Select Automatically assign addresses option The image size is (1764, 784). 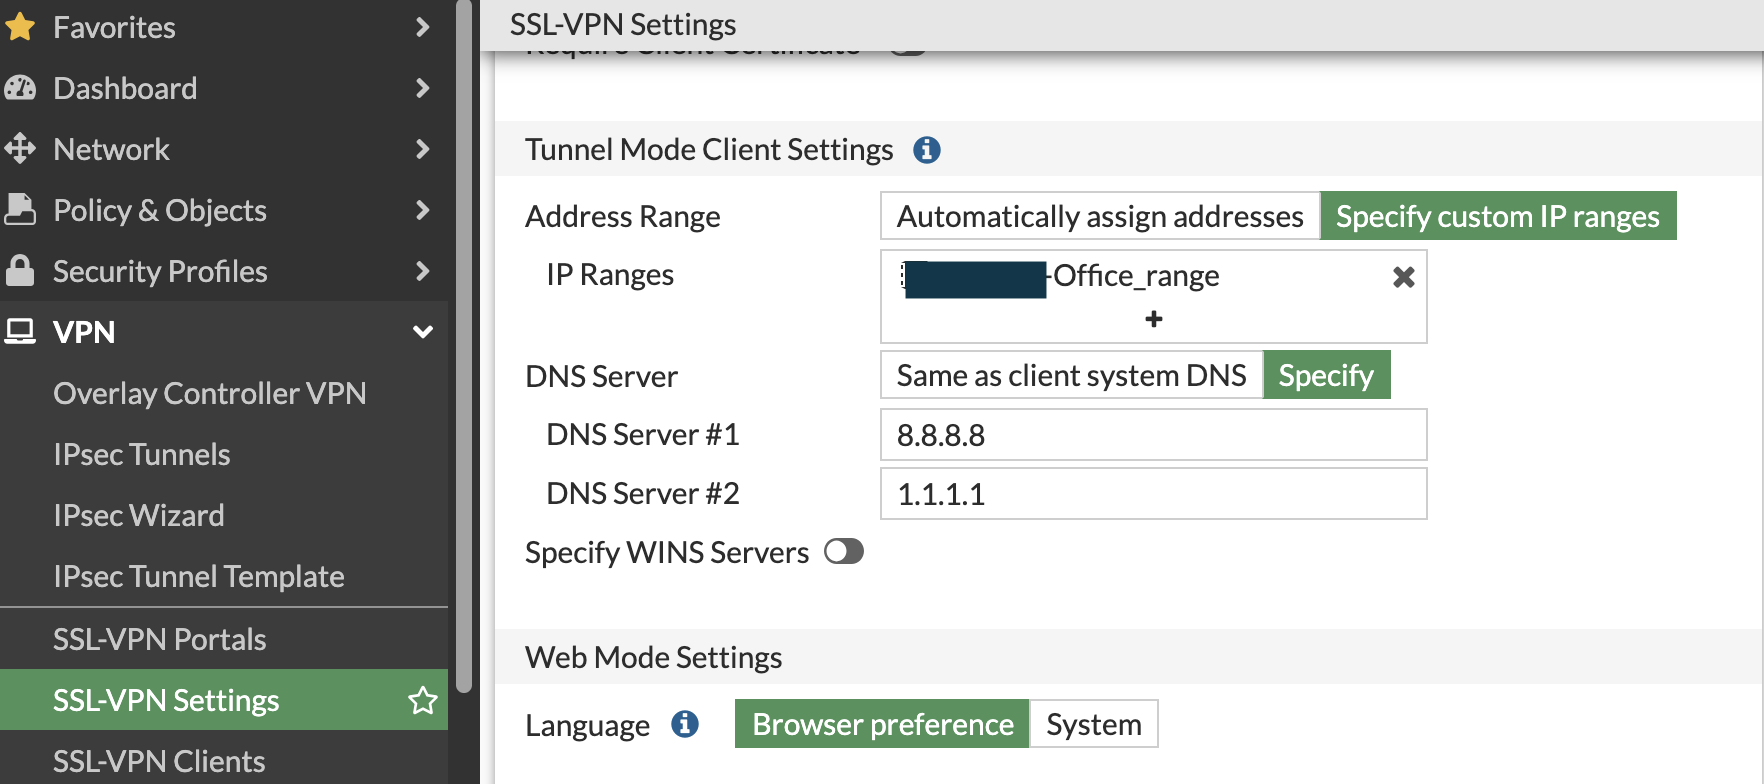point(1099,216)
